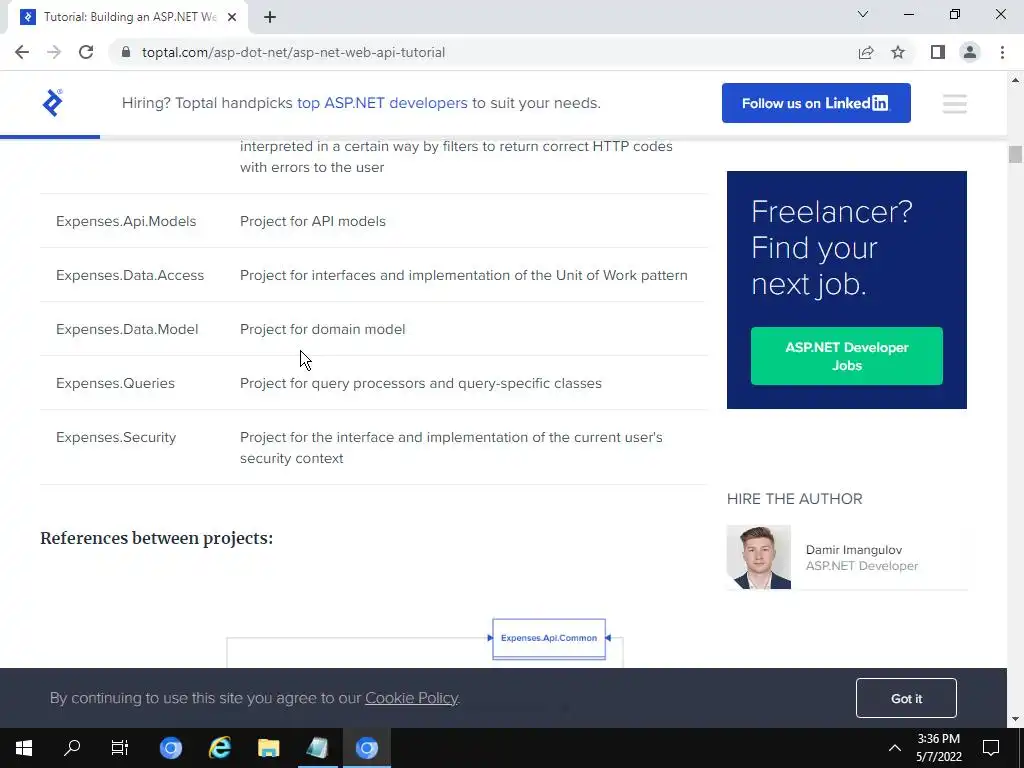Screen dimensions: 1024x768
Task: Share this page from address bar
Action: [866, 52]
